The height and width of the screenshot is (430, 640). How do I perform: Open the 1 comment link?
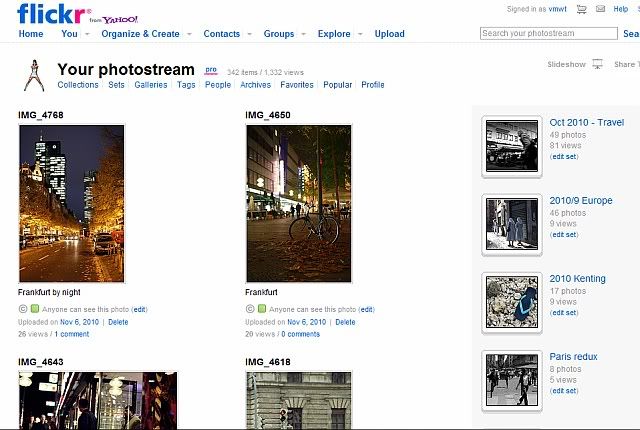coord(71,334)
